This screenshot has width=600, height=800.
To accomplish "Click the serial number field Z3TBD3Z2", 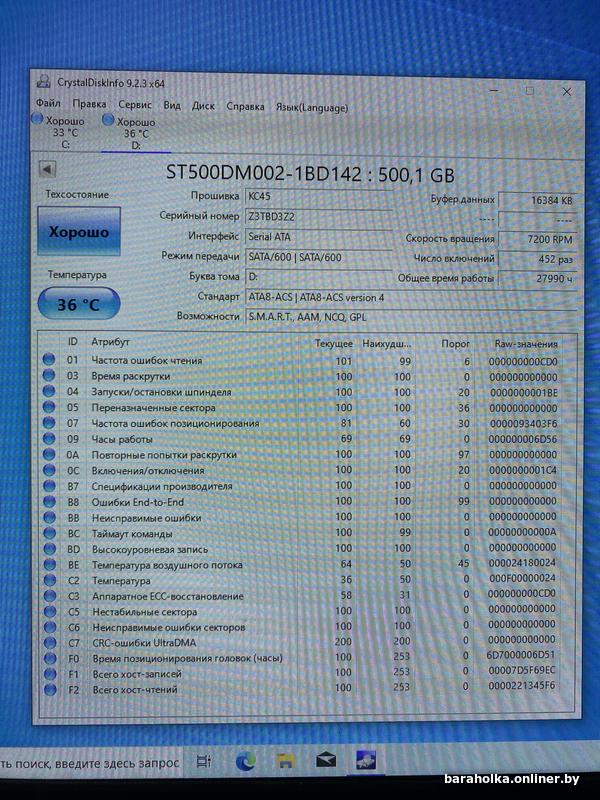I will point(318,217).
